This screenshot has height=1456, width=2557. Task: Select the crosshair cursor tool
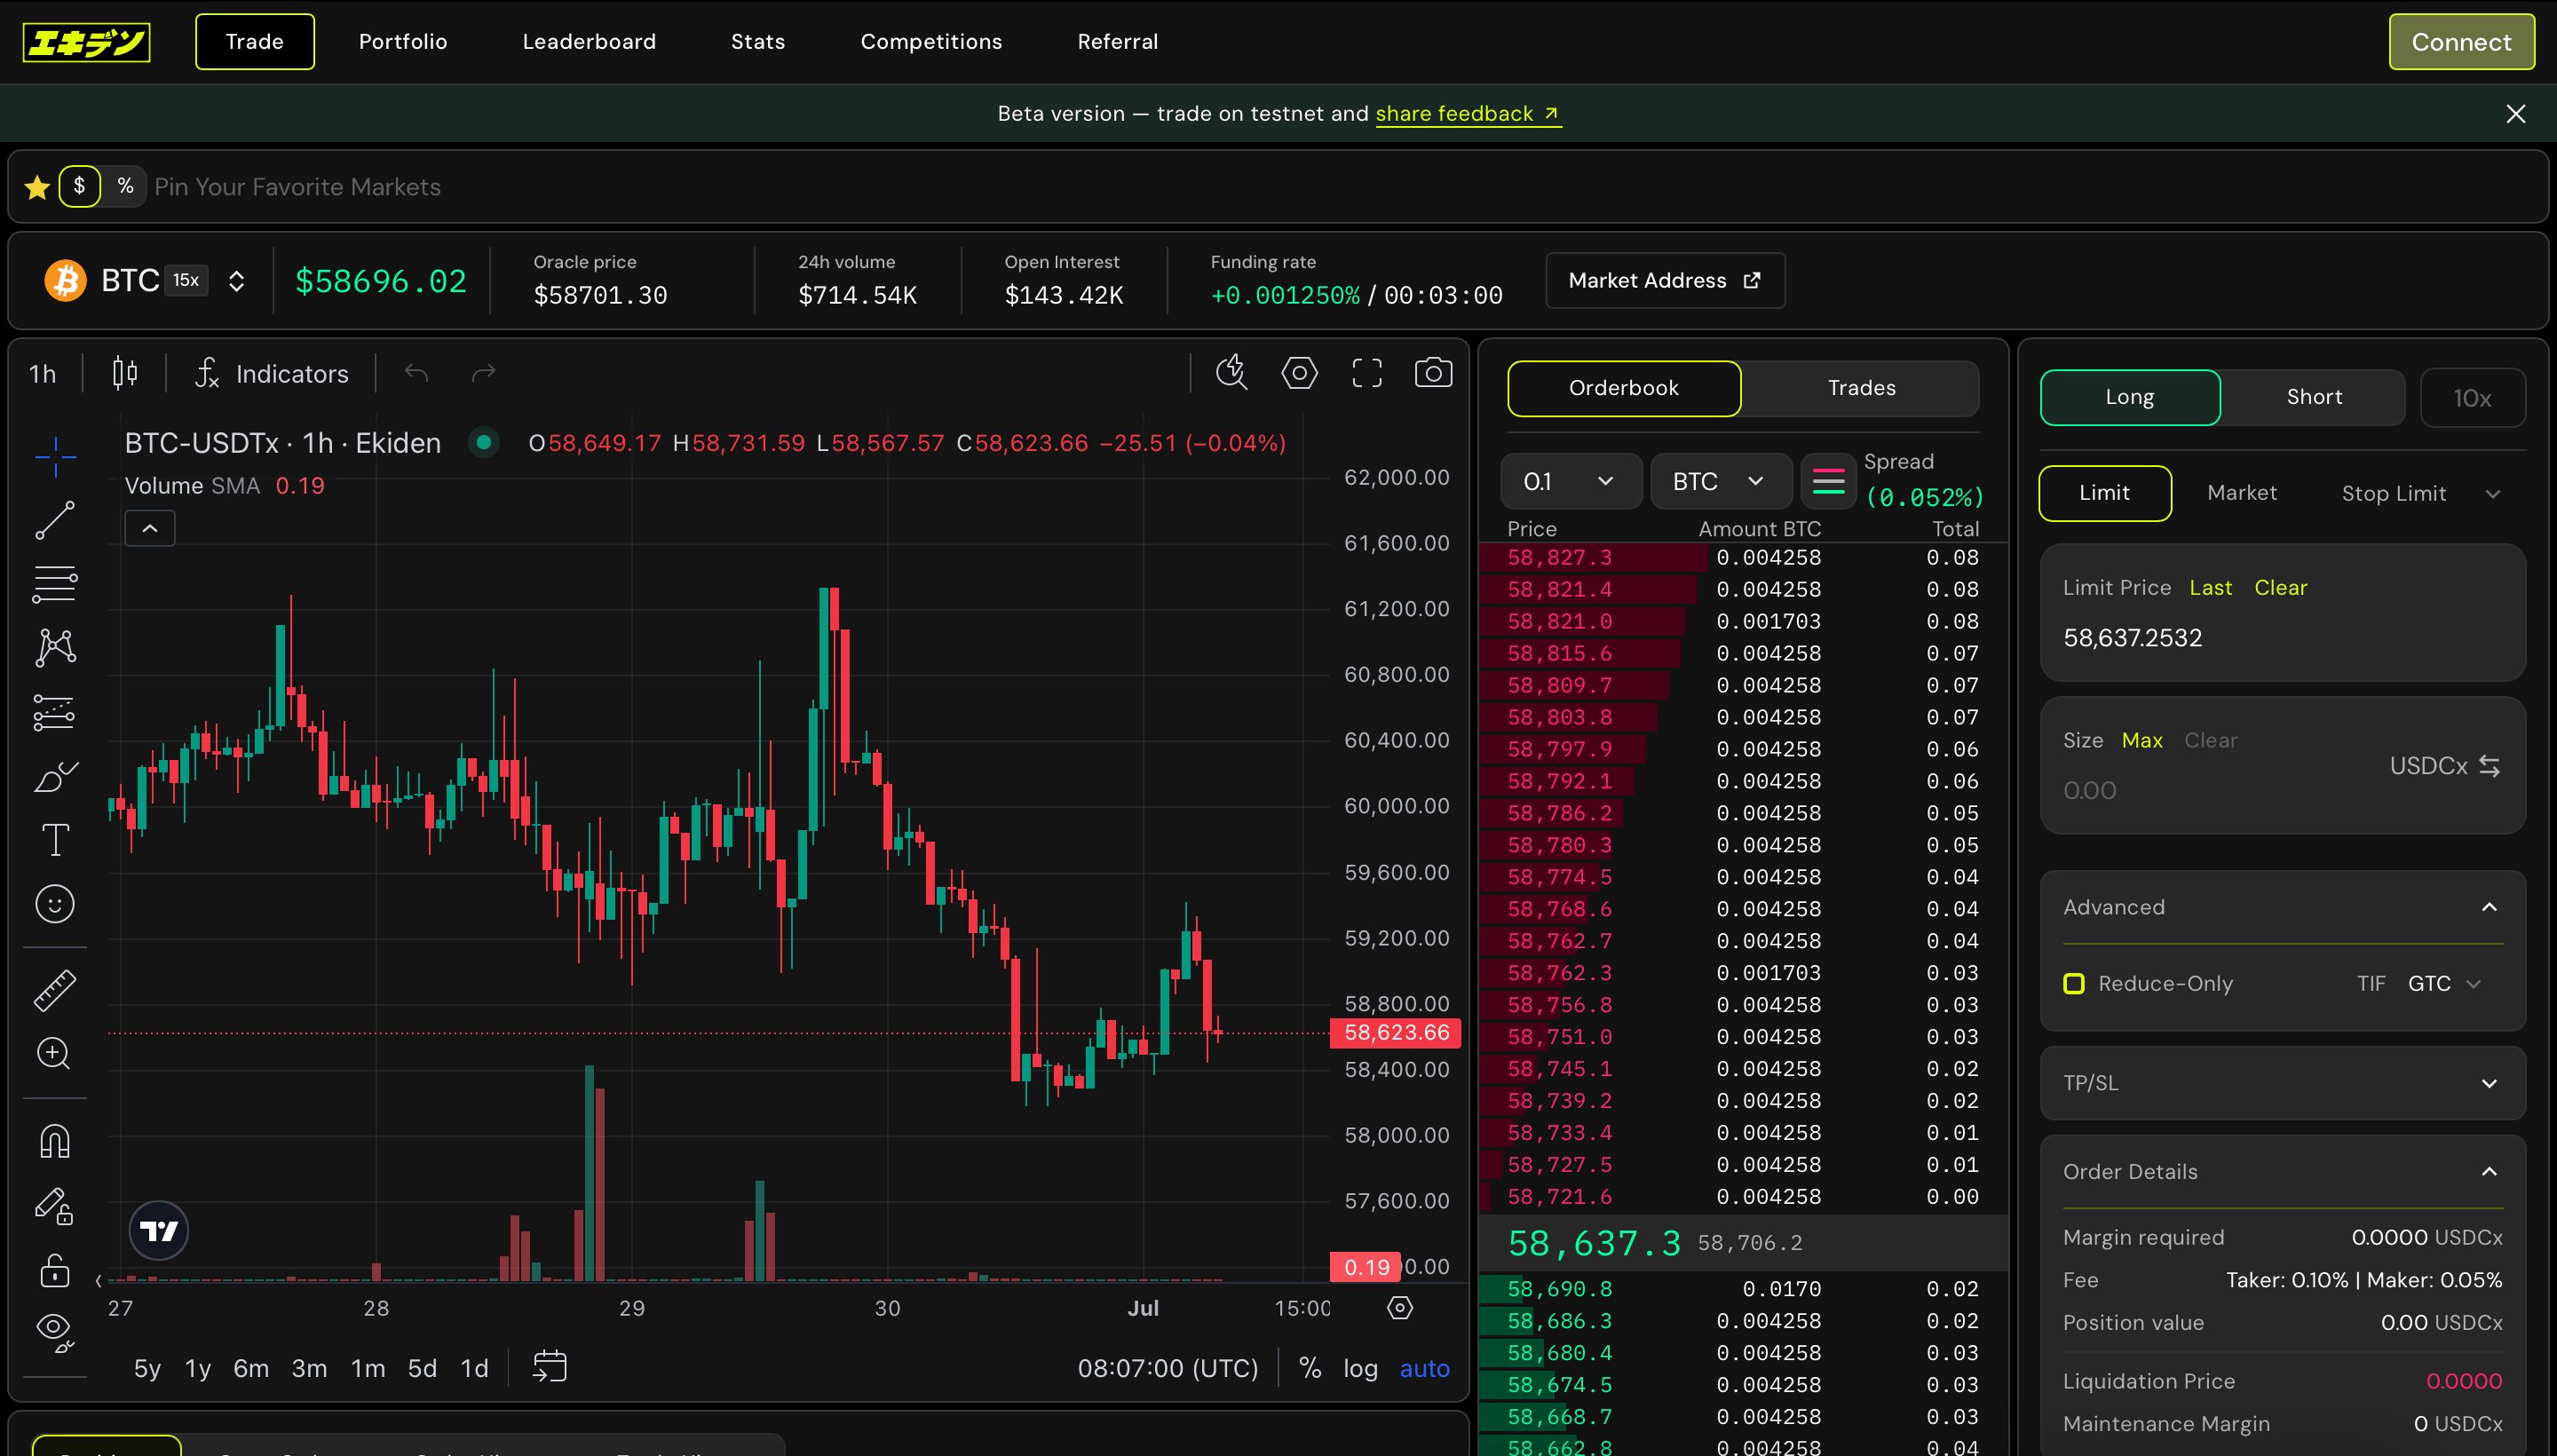click(x=55, y=456)
